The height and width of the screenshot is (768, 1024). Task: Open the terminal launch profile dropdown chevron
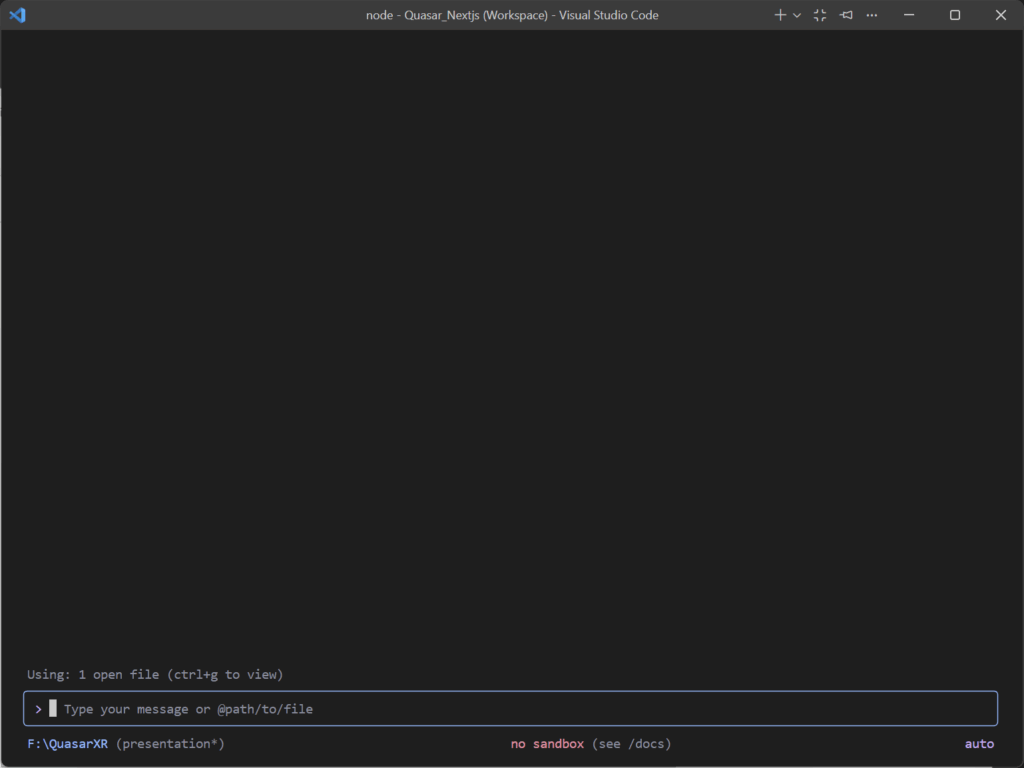coord(797,16)
